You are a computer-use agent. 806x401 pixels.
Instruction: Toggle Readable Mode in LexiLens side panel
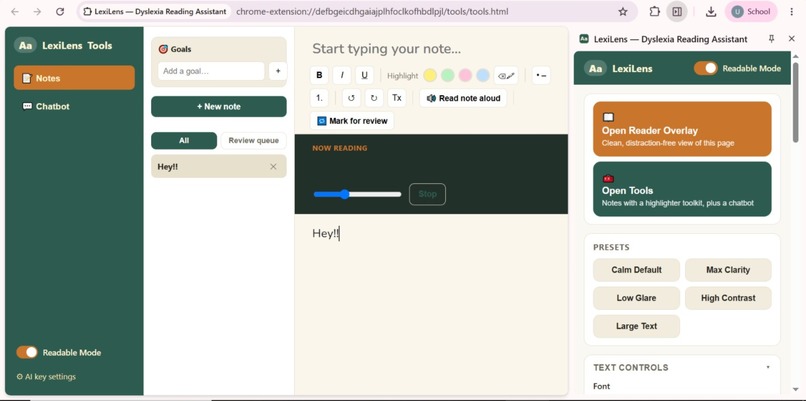coord(705,68)
